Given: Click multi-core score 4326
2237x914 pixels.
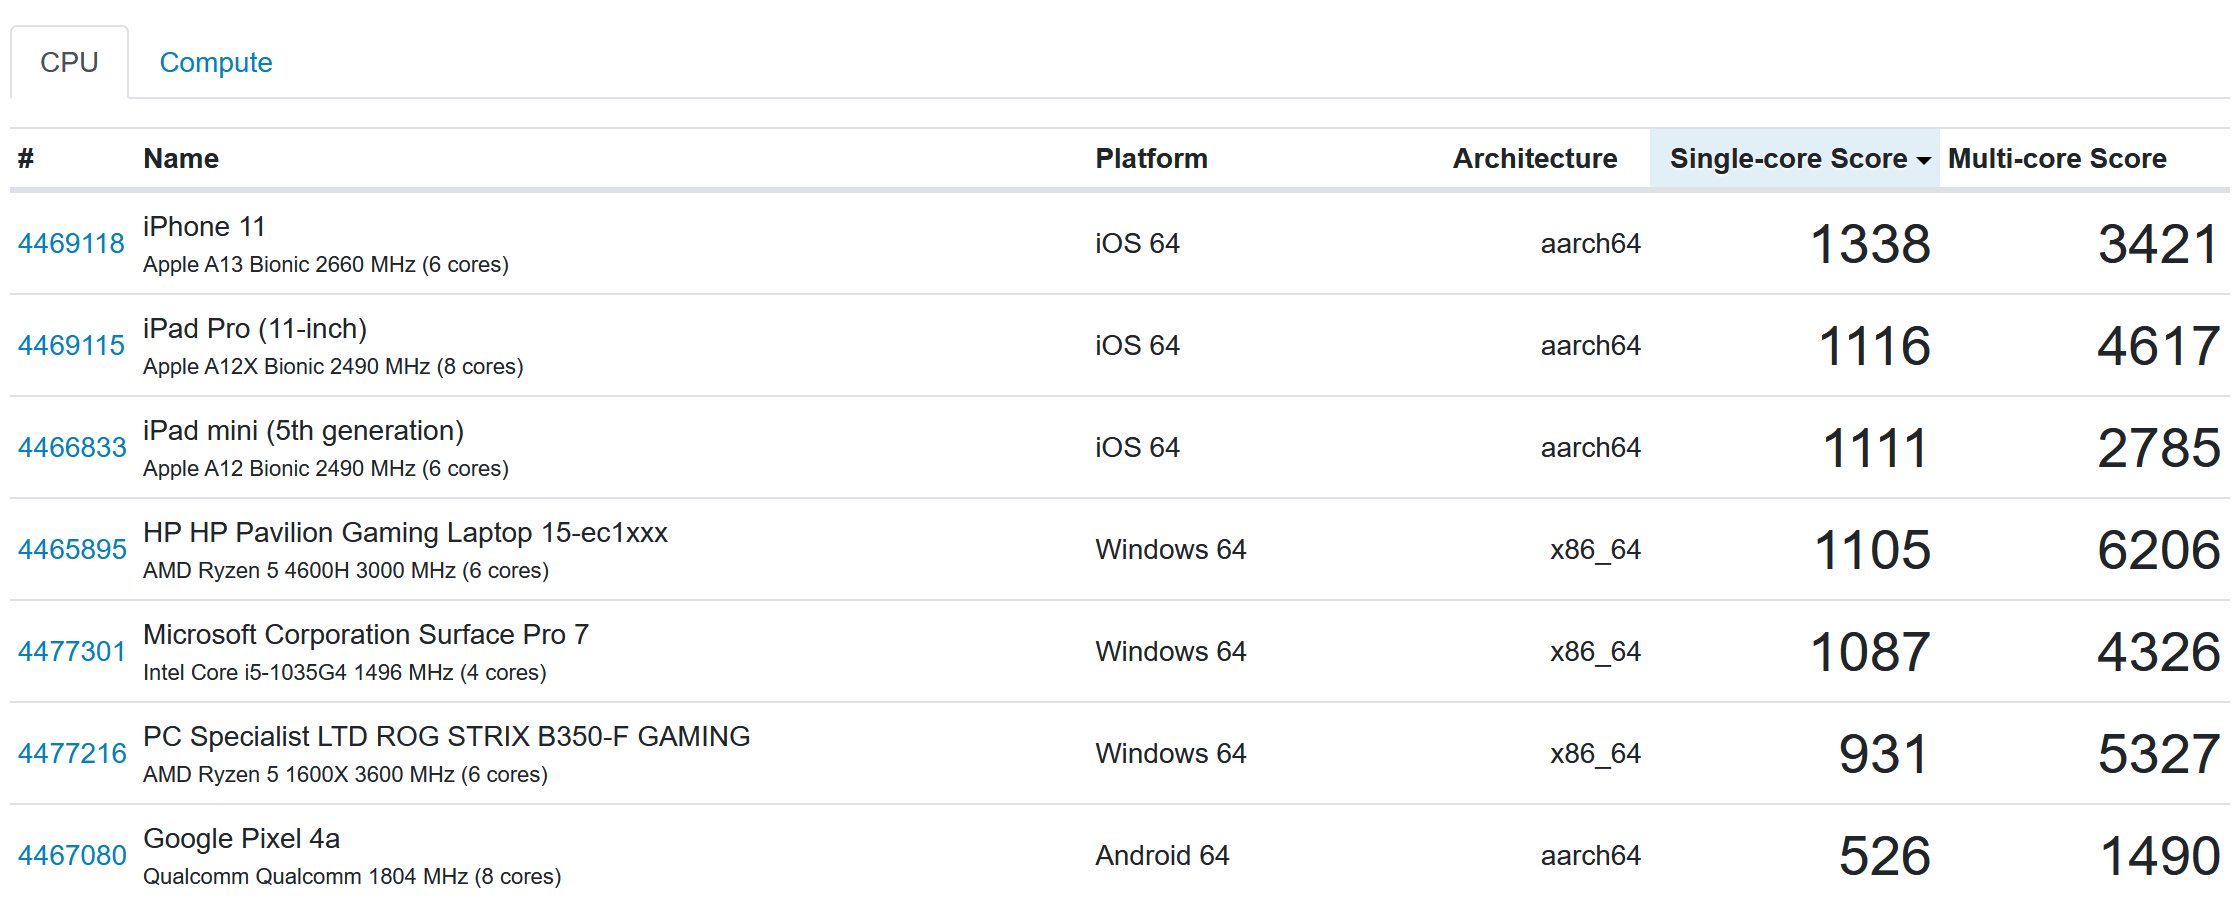Looking at the screenshot, I should tap(2158, 652).
